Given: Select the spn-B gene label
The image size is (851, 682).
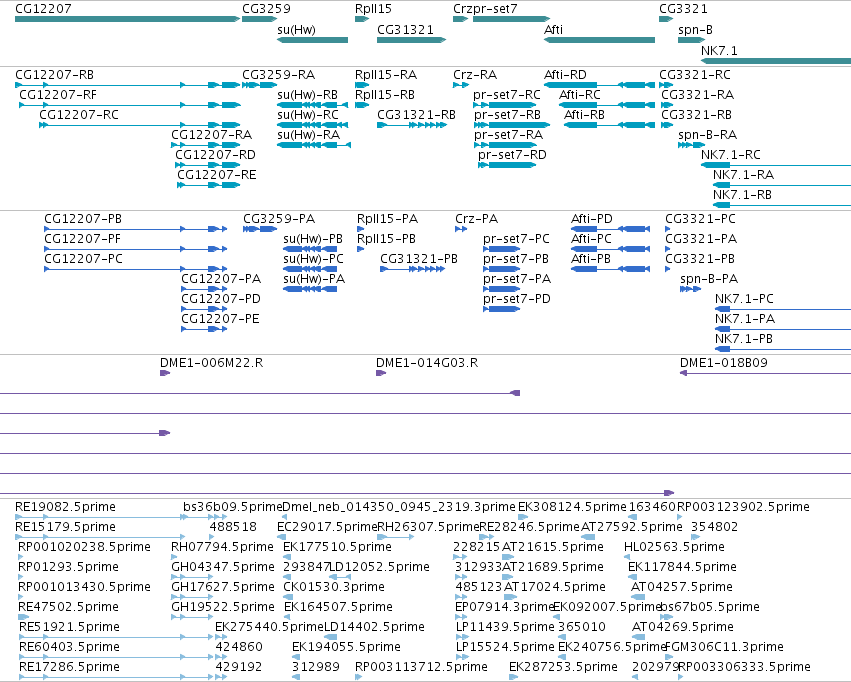Looking at the screenshot, I should (x=695, y=29).
